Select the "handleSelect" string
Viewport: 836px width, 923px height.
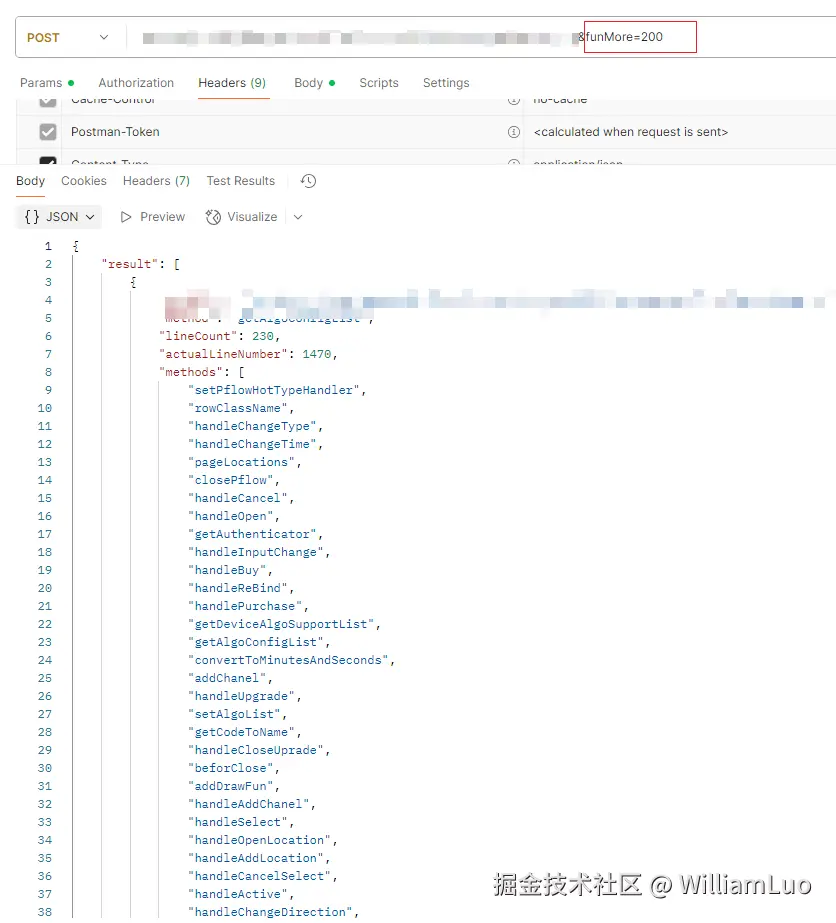point(238,822)
